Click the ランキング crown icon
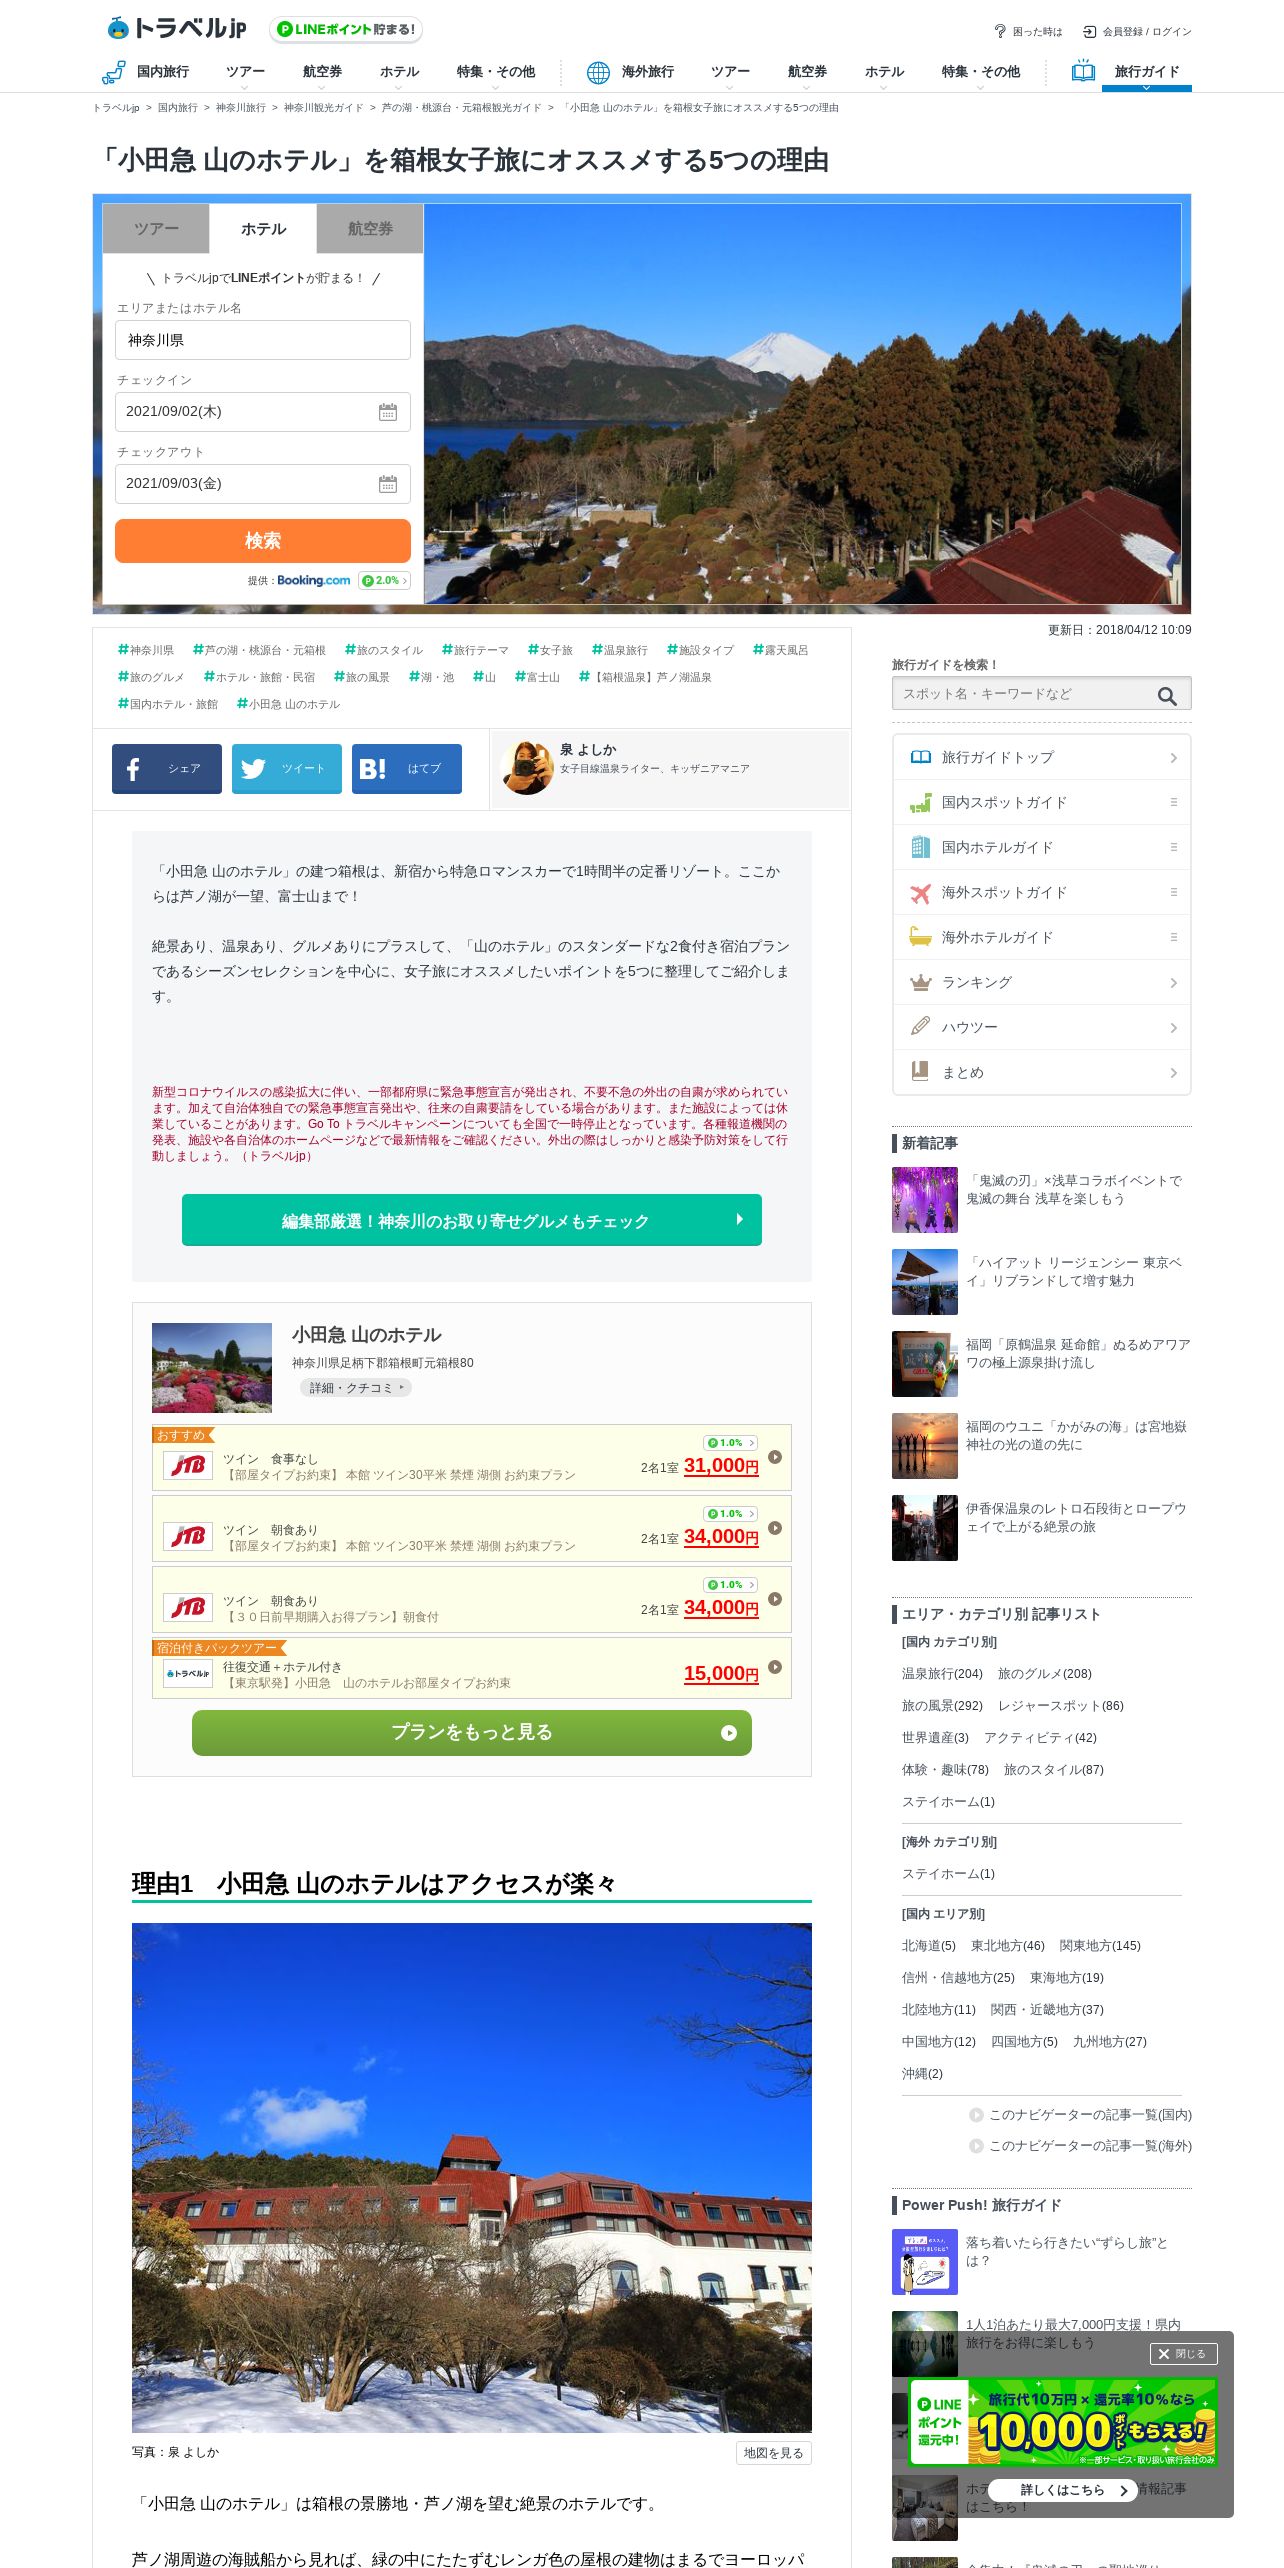 pos(920,983)
